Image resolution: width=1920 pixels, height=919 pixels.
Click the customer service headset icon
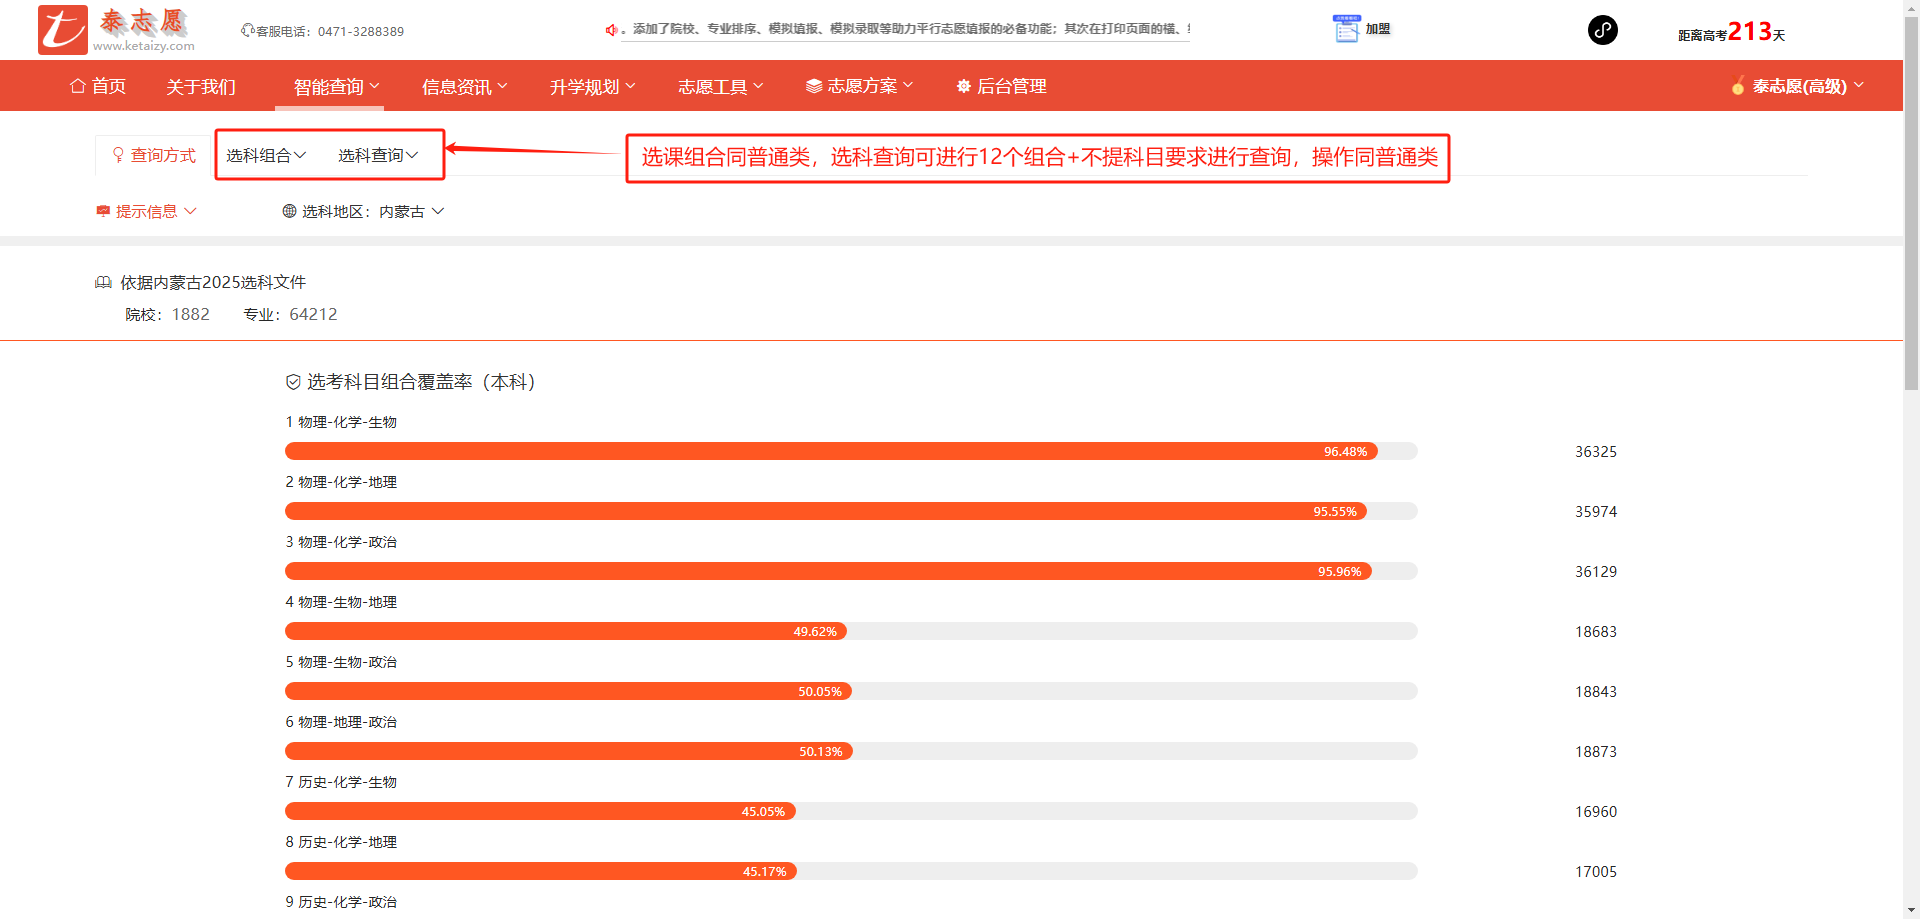[247, 31]
